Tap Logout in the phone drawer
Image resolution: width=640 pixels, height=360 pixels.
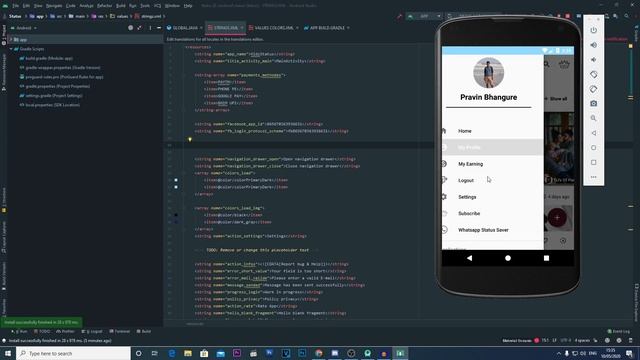(492, 180)
